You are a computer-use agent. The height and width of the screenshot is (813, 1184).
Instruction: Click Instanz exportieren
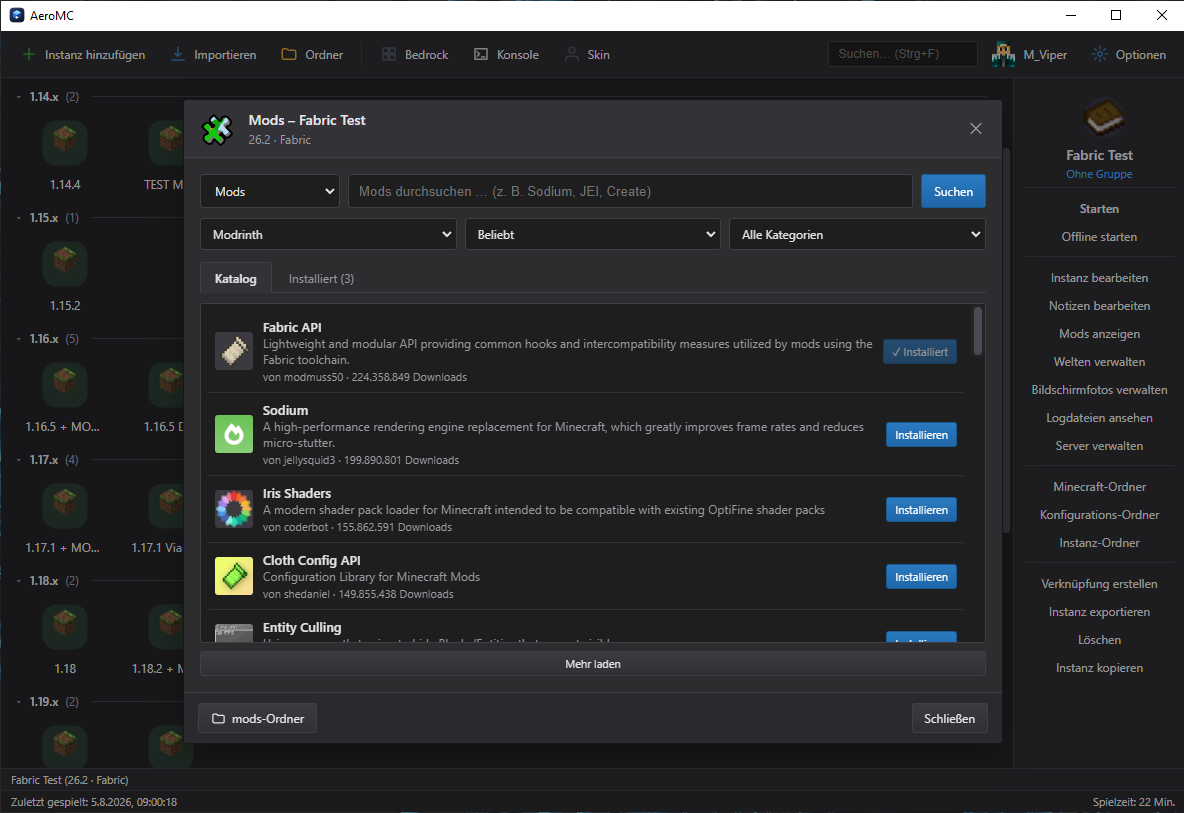(1099, 612)
